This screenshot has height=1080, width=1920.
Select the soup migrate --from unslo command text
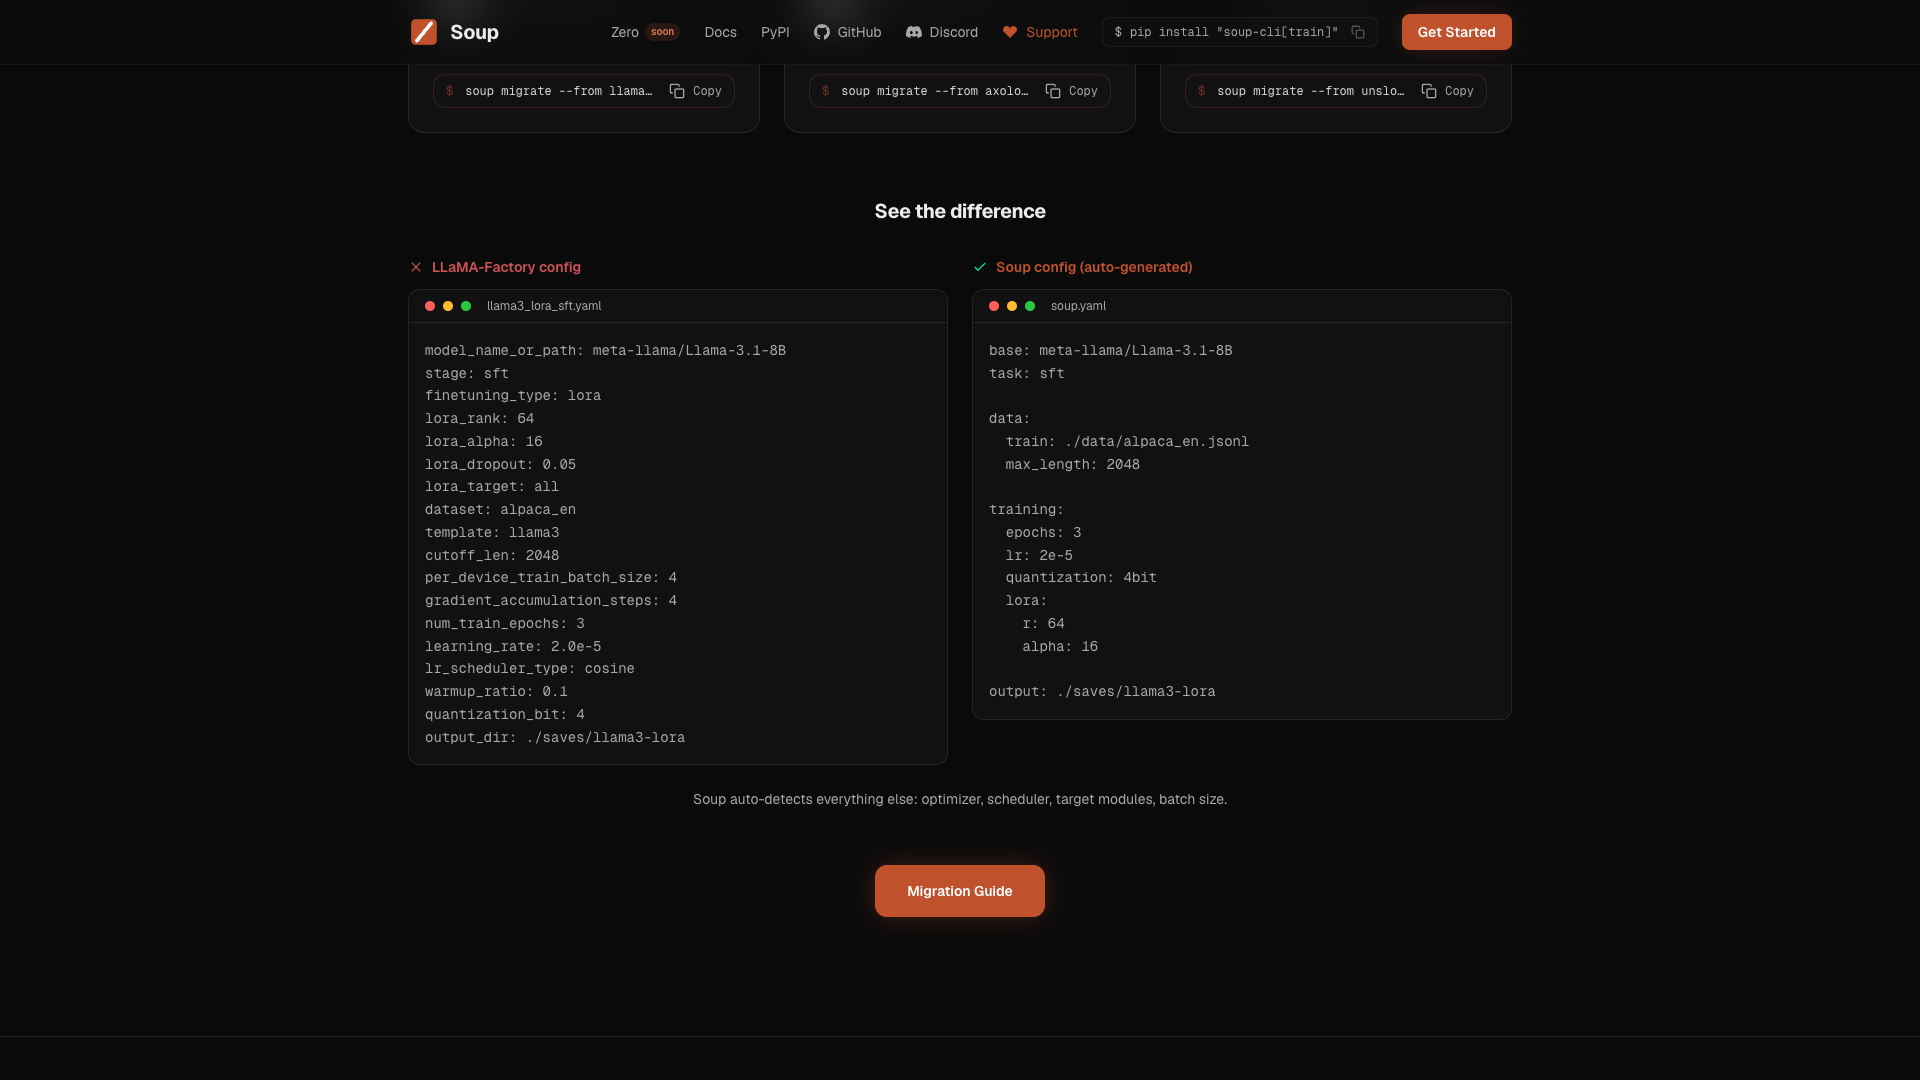pyautogui.click(x=1310, y=91)
